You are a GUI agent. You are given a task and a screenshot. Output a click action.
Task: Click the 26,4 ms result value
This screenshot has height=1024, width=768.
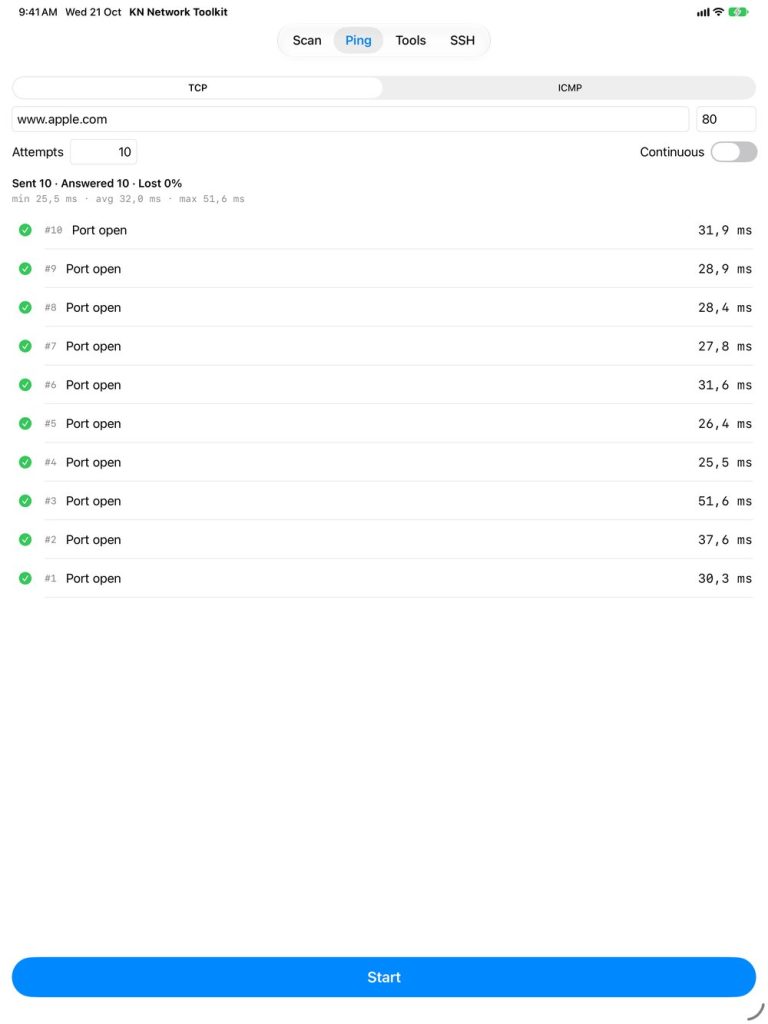tap(725, 423)
